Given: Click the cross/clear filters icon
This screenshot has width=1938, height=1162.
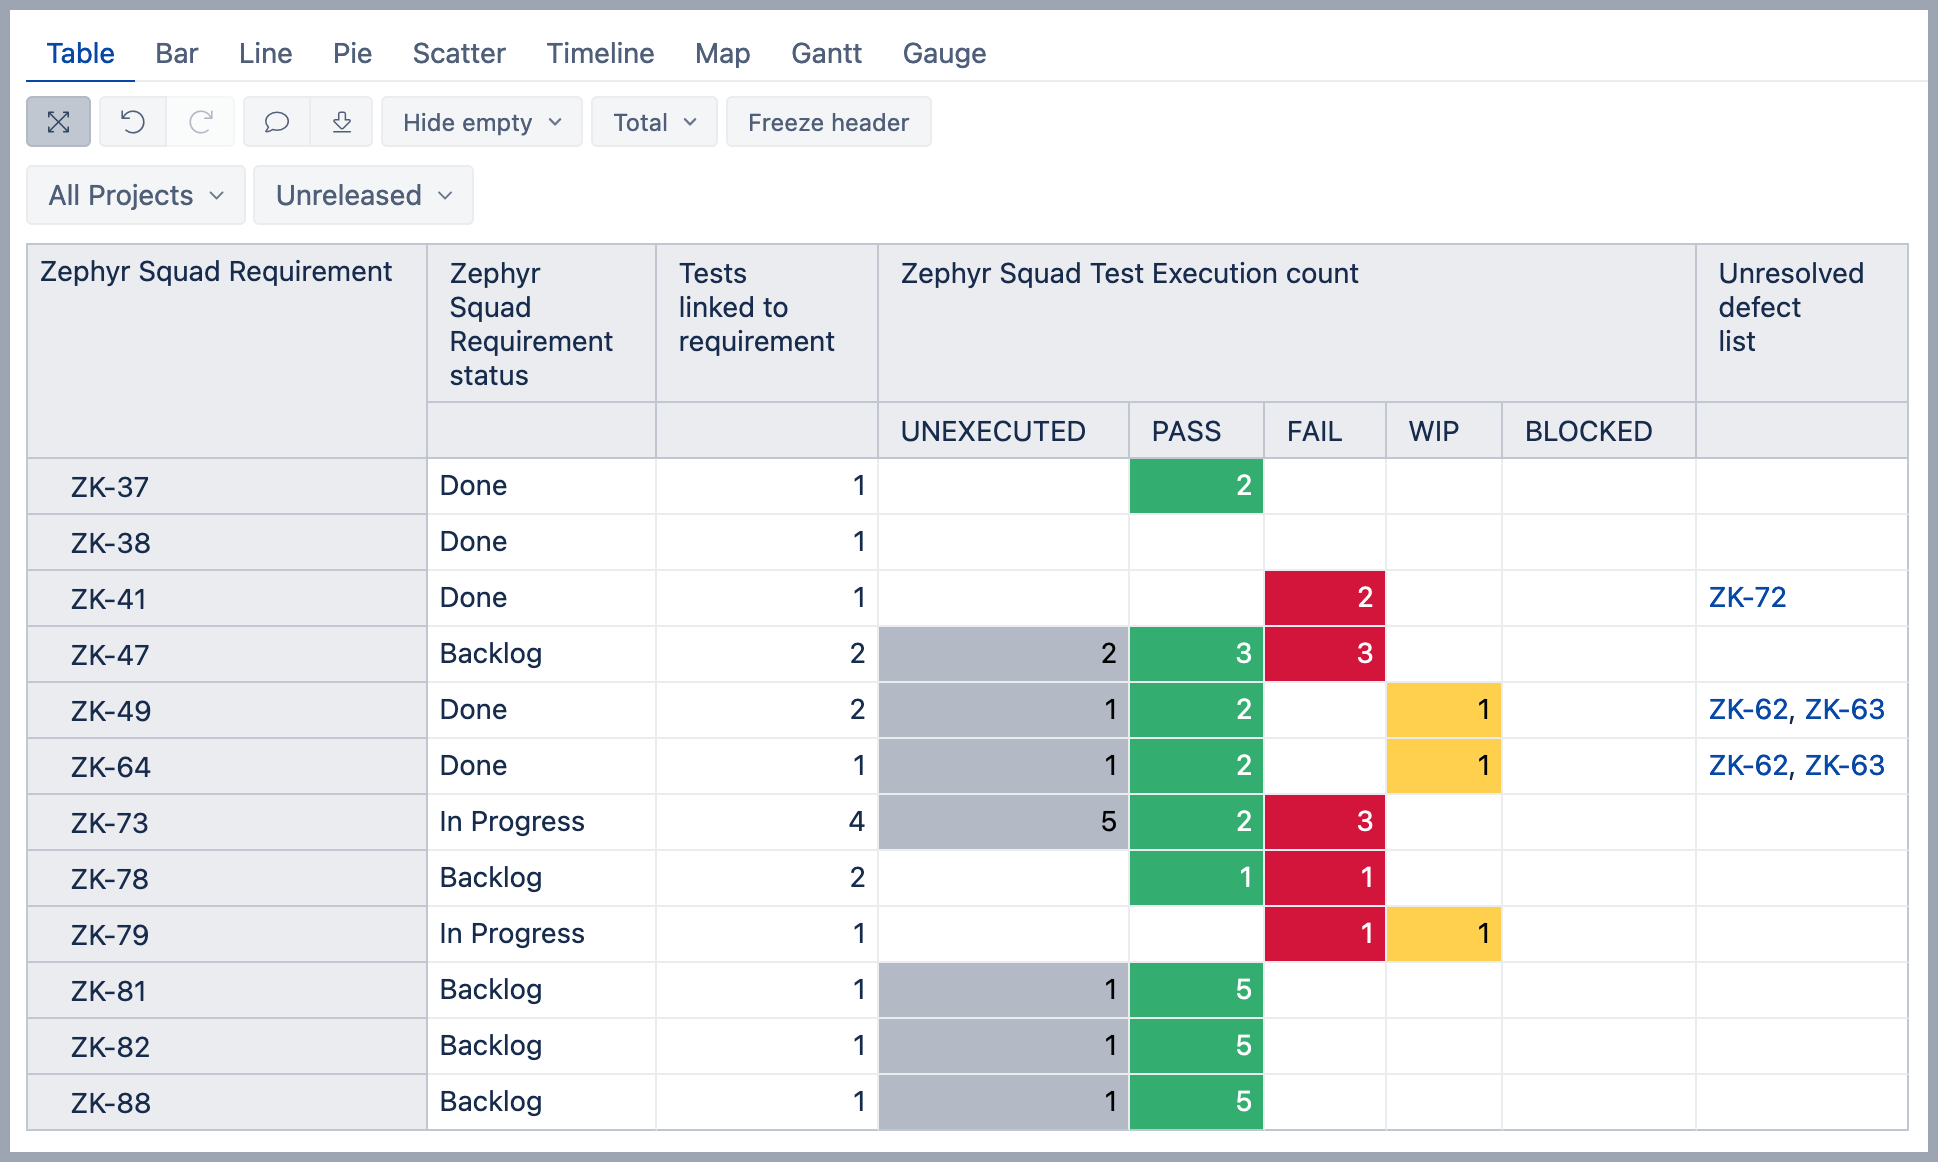Looking at the screenshot, I should pyautogui.click(x=58, y=122).
